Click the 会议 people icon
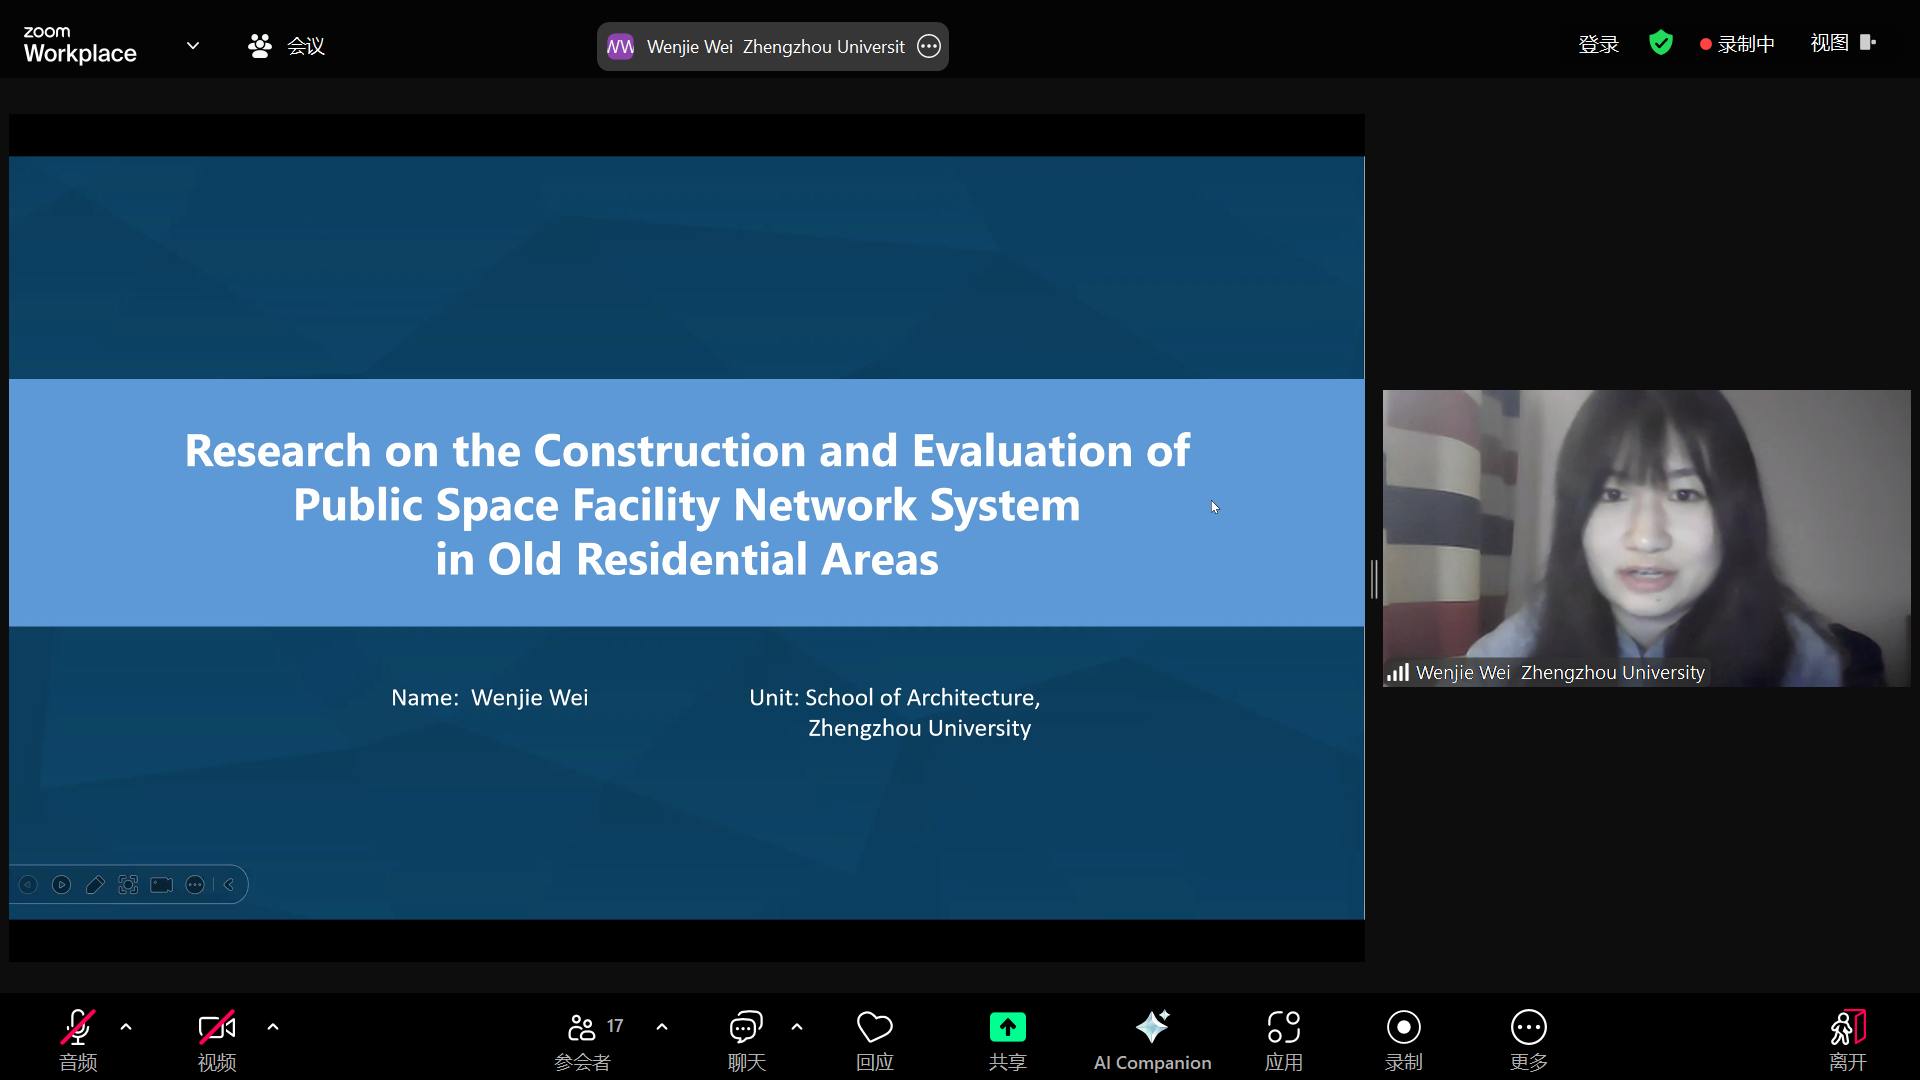Screen dimensions: 1920x1080 tap(260, 46)
